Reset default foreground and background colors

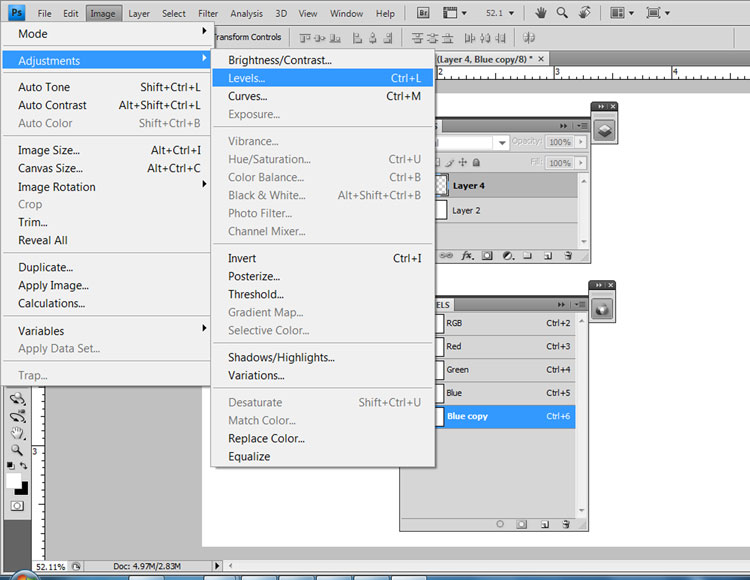(x=11, y=465)
